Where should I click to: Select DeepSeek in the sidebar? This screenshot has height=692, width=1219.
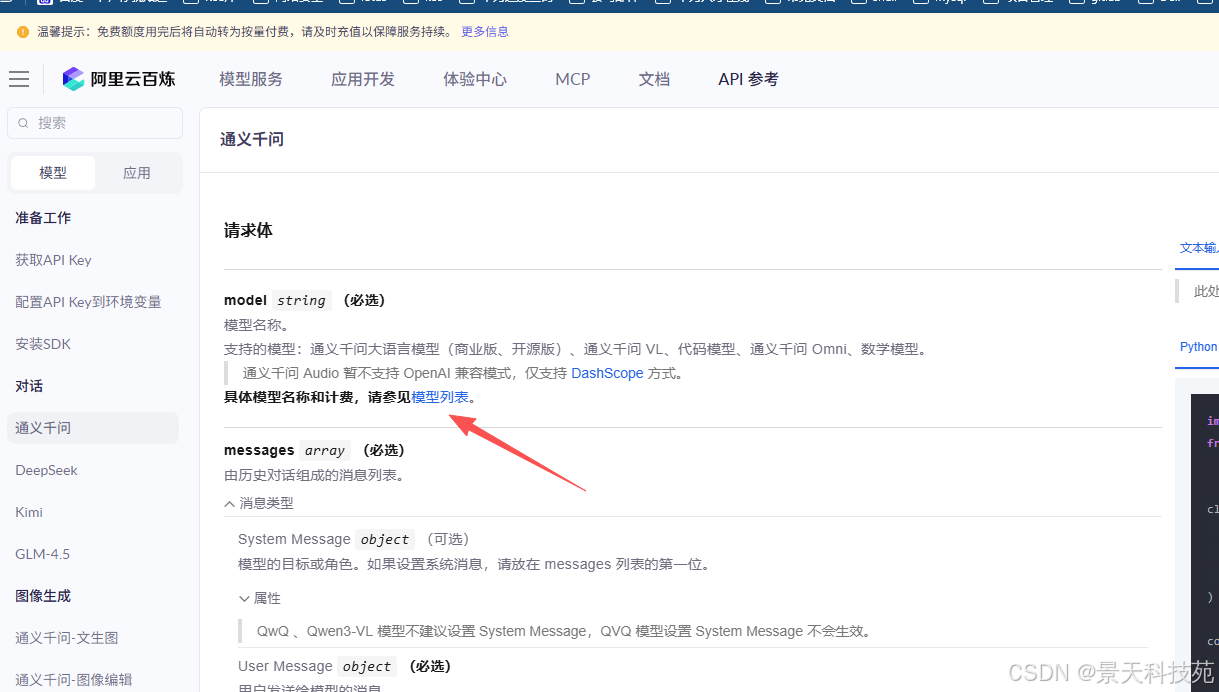point(46,470)
